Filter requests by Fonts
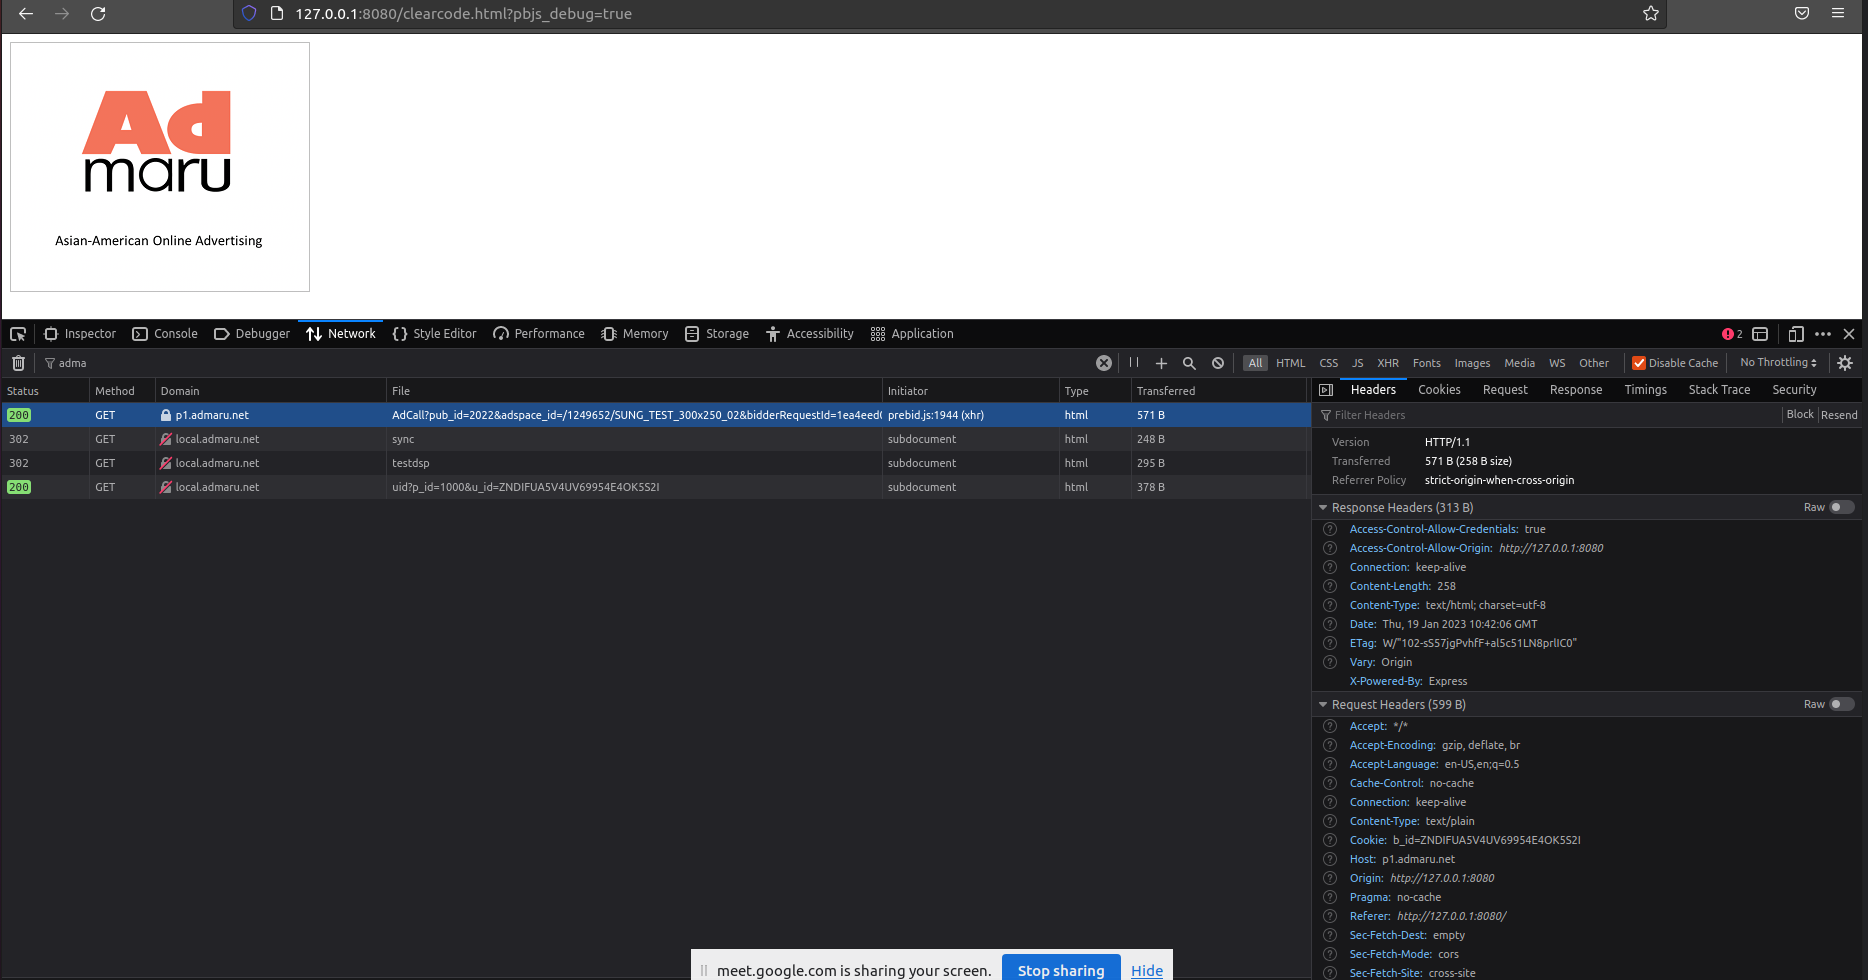Image resolution: width=1868 pixels, height=980 pixels. click(x=1427, y=363)
